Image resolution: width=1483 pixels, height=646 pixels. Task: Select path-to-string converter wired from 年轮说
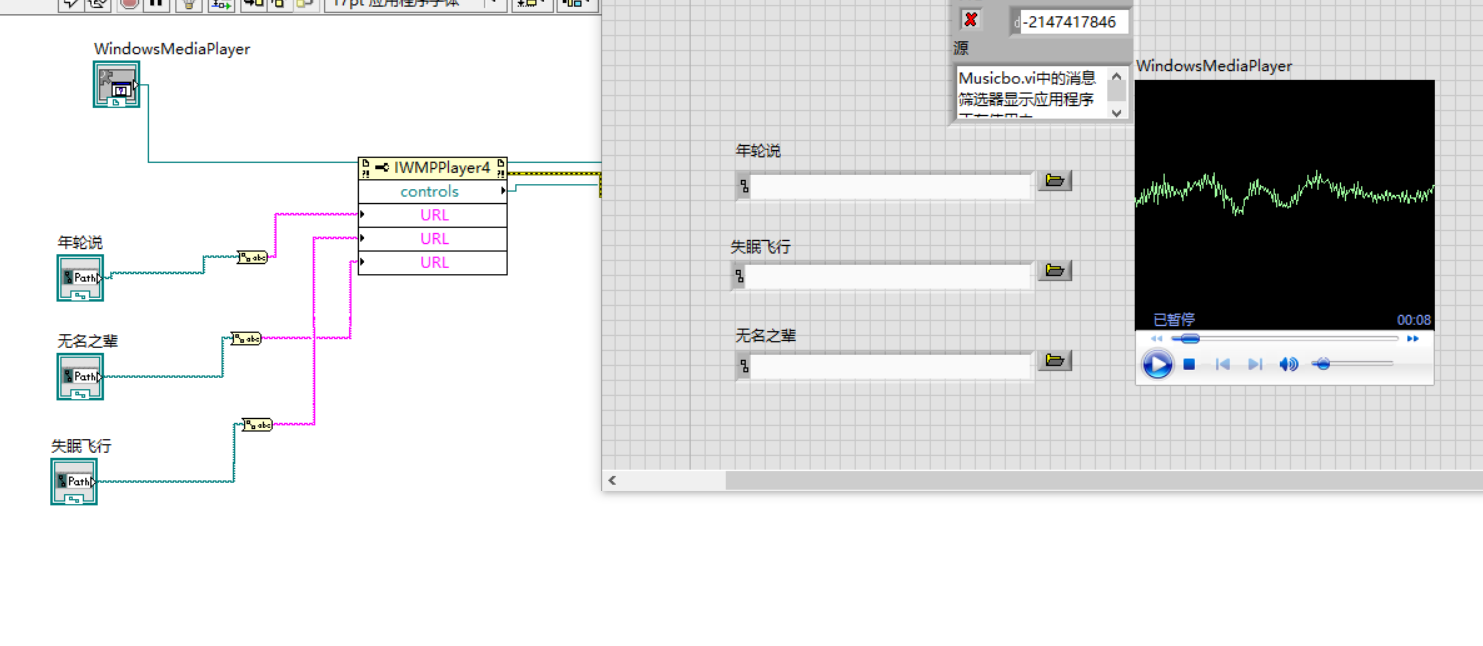point(252,257)
